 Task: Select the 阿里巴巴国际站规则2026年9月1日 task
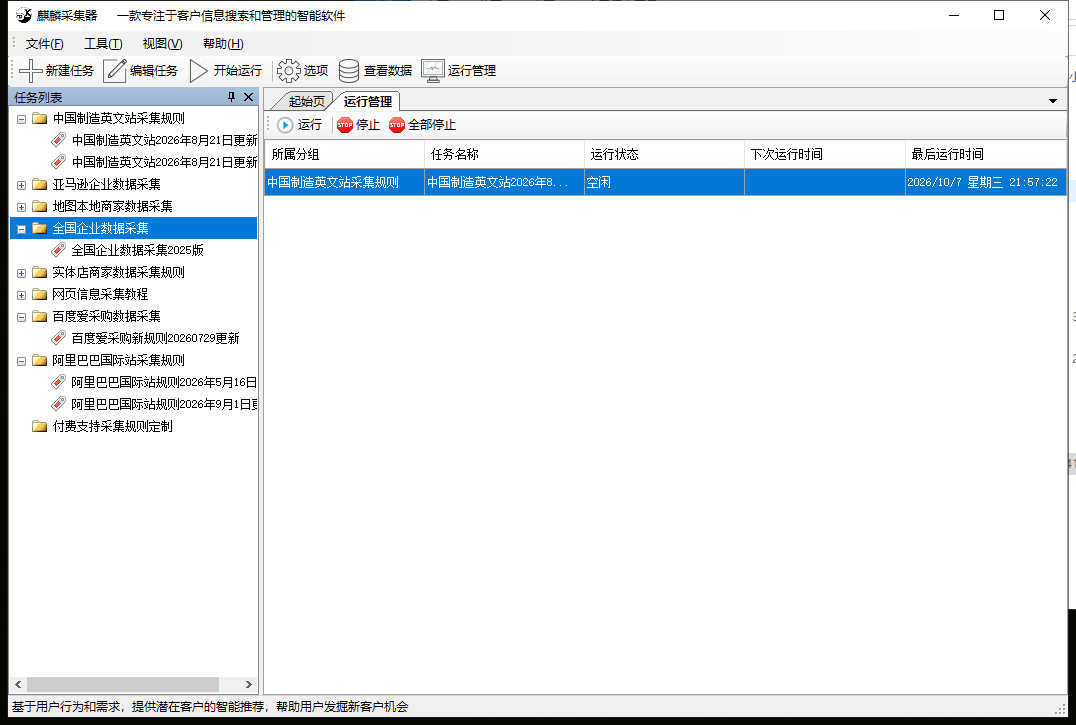[163, 404]
